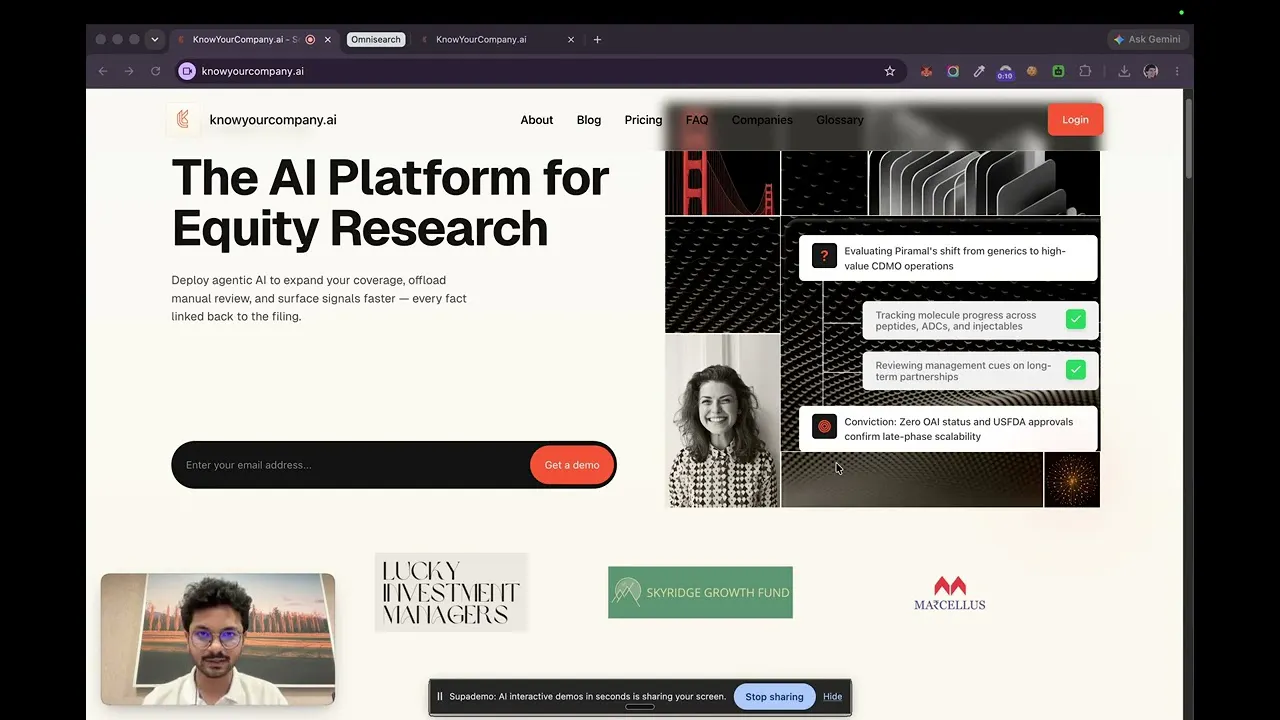
Task: Open the cookie extension icon
Action: (1032, 71)
